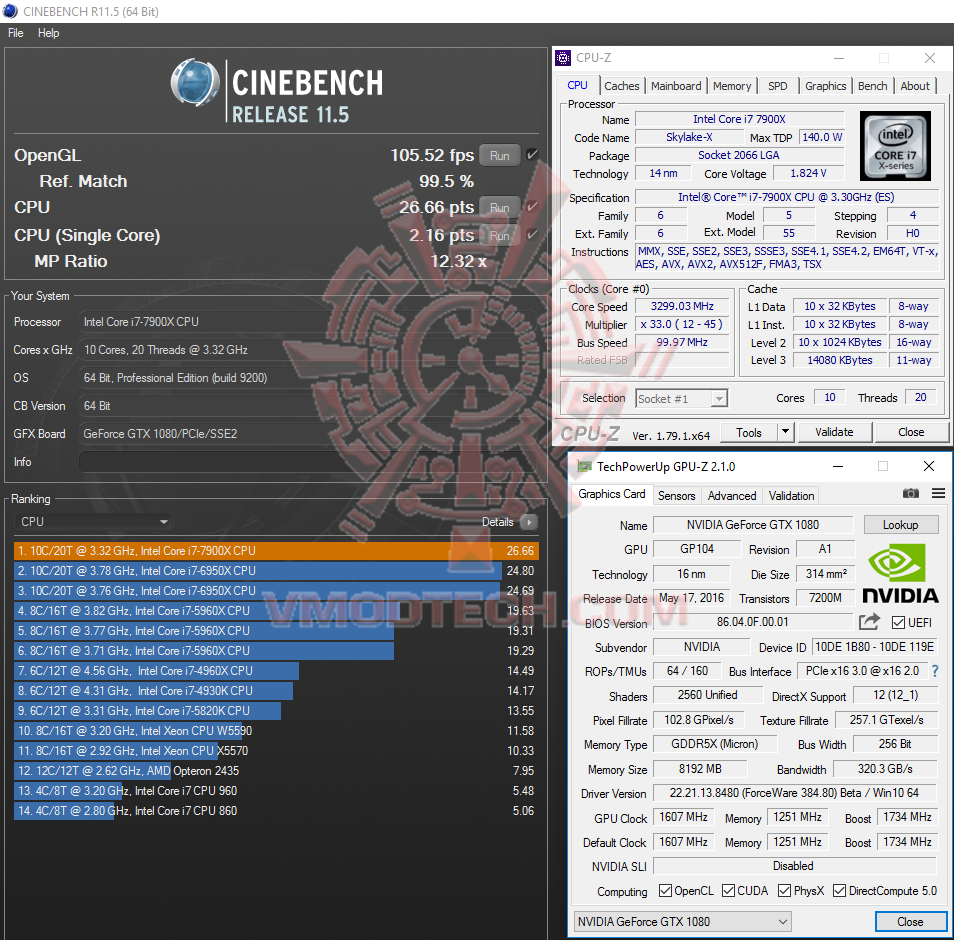
Task: Click the empty Info field in Cinebench
Action: pos(308,462)
